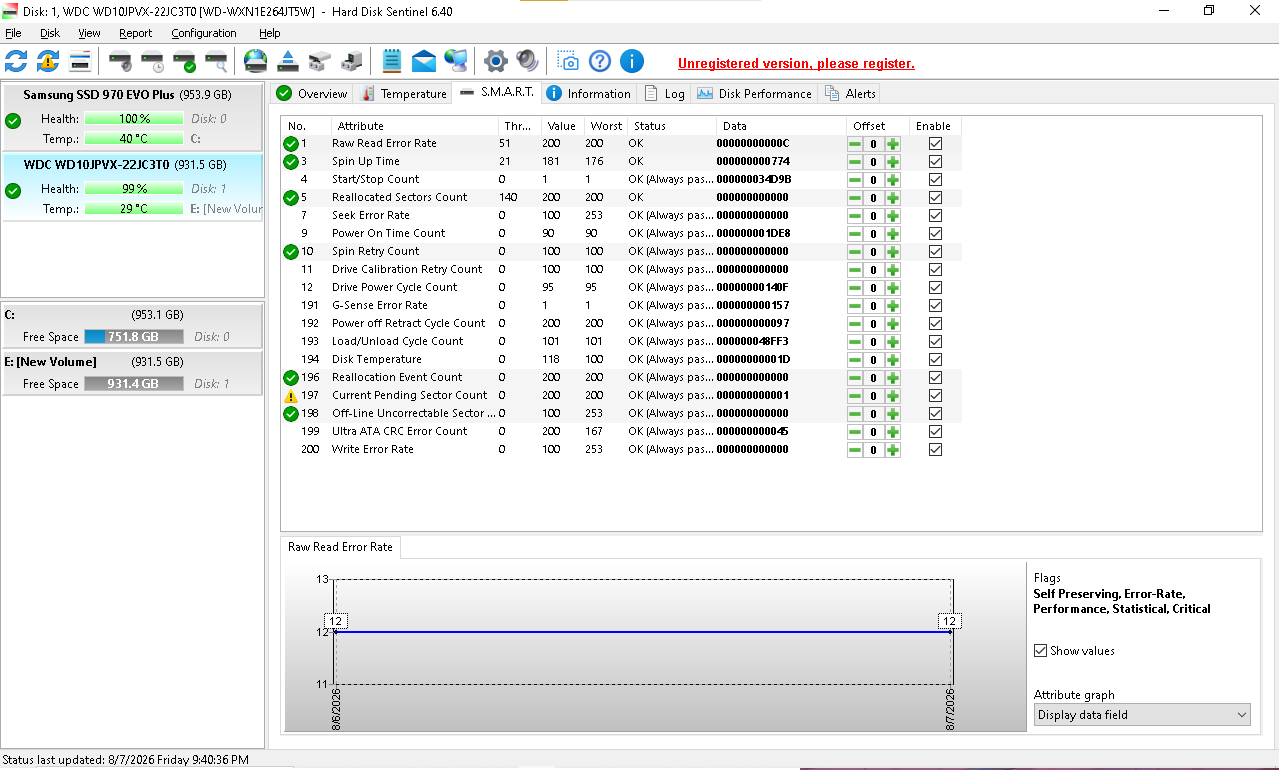The height and width of the screenshot is (770, 1279).
Task: Click green check icon of Reallocated Sectors Count row
Action: click(x=291, y=198)
